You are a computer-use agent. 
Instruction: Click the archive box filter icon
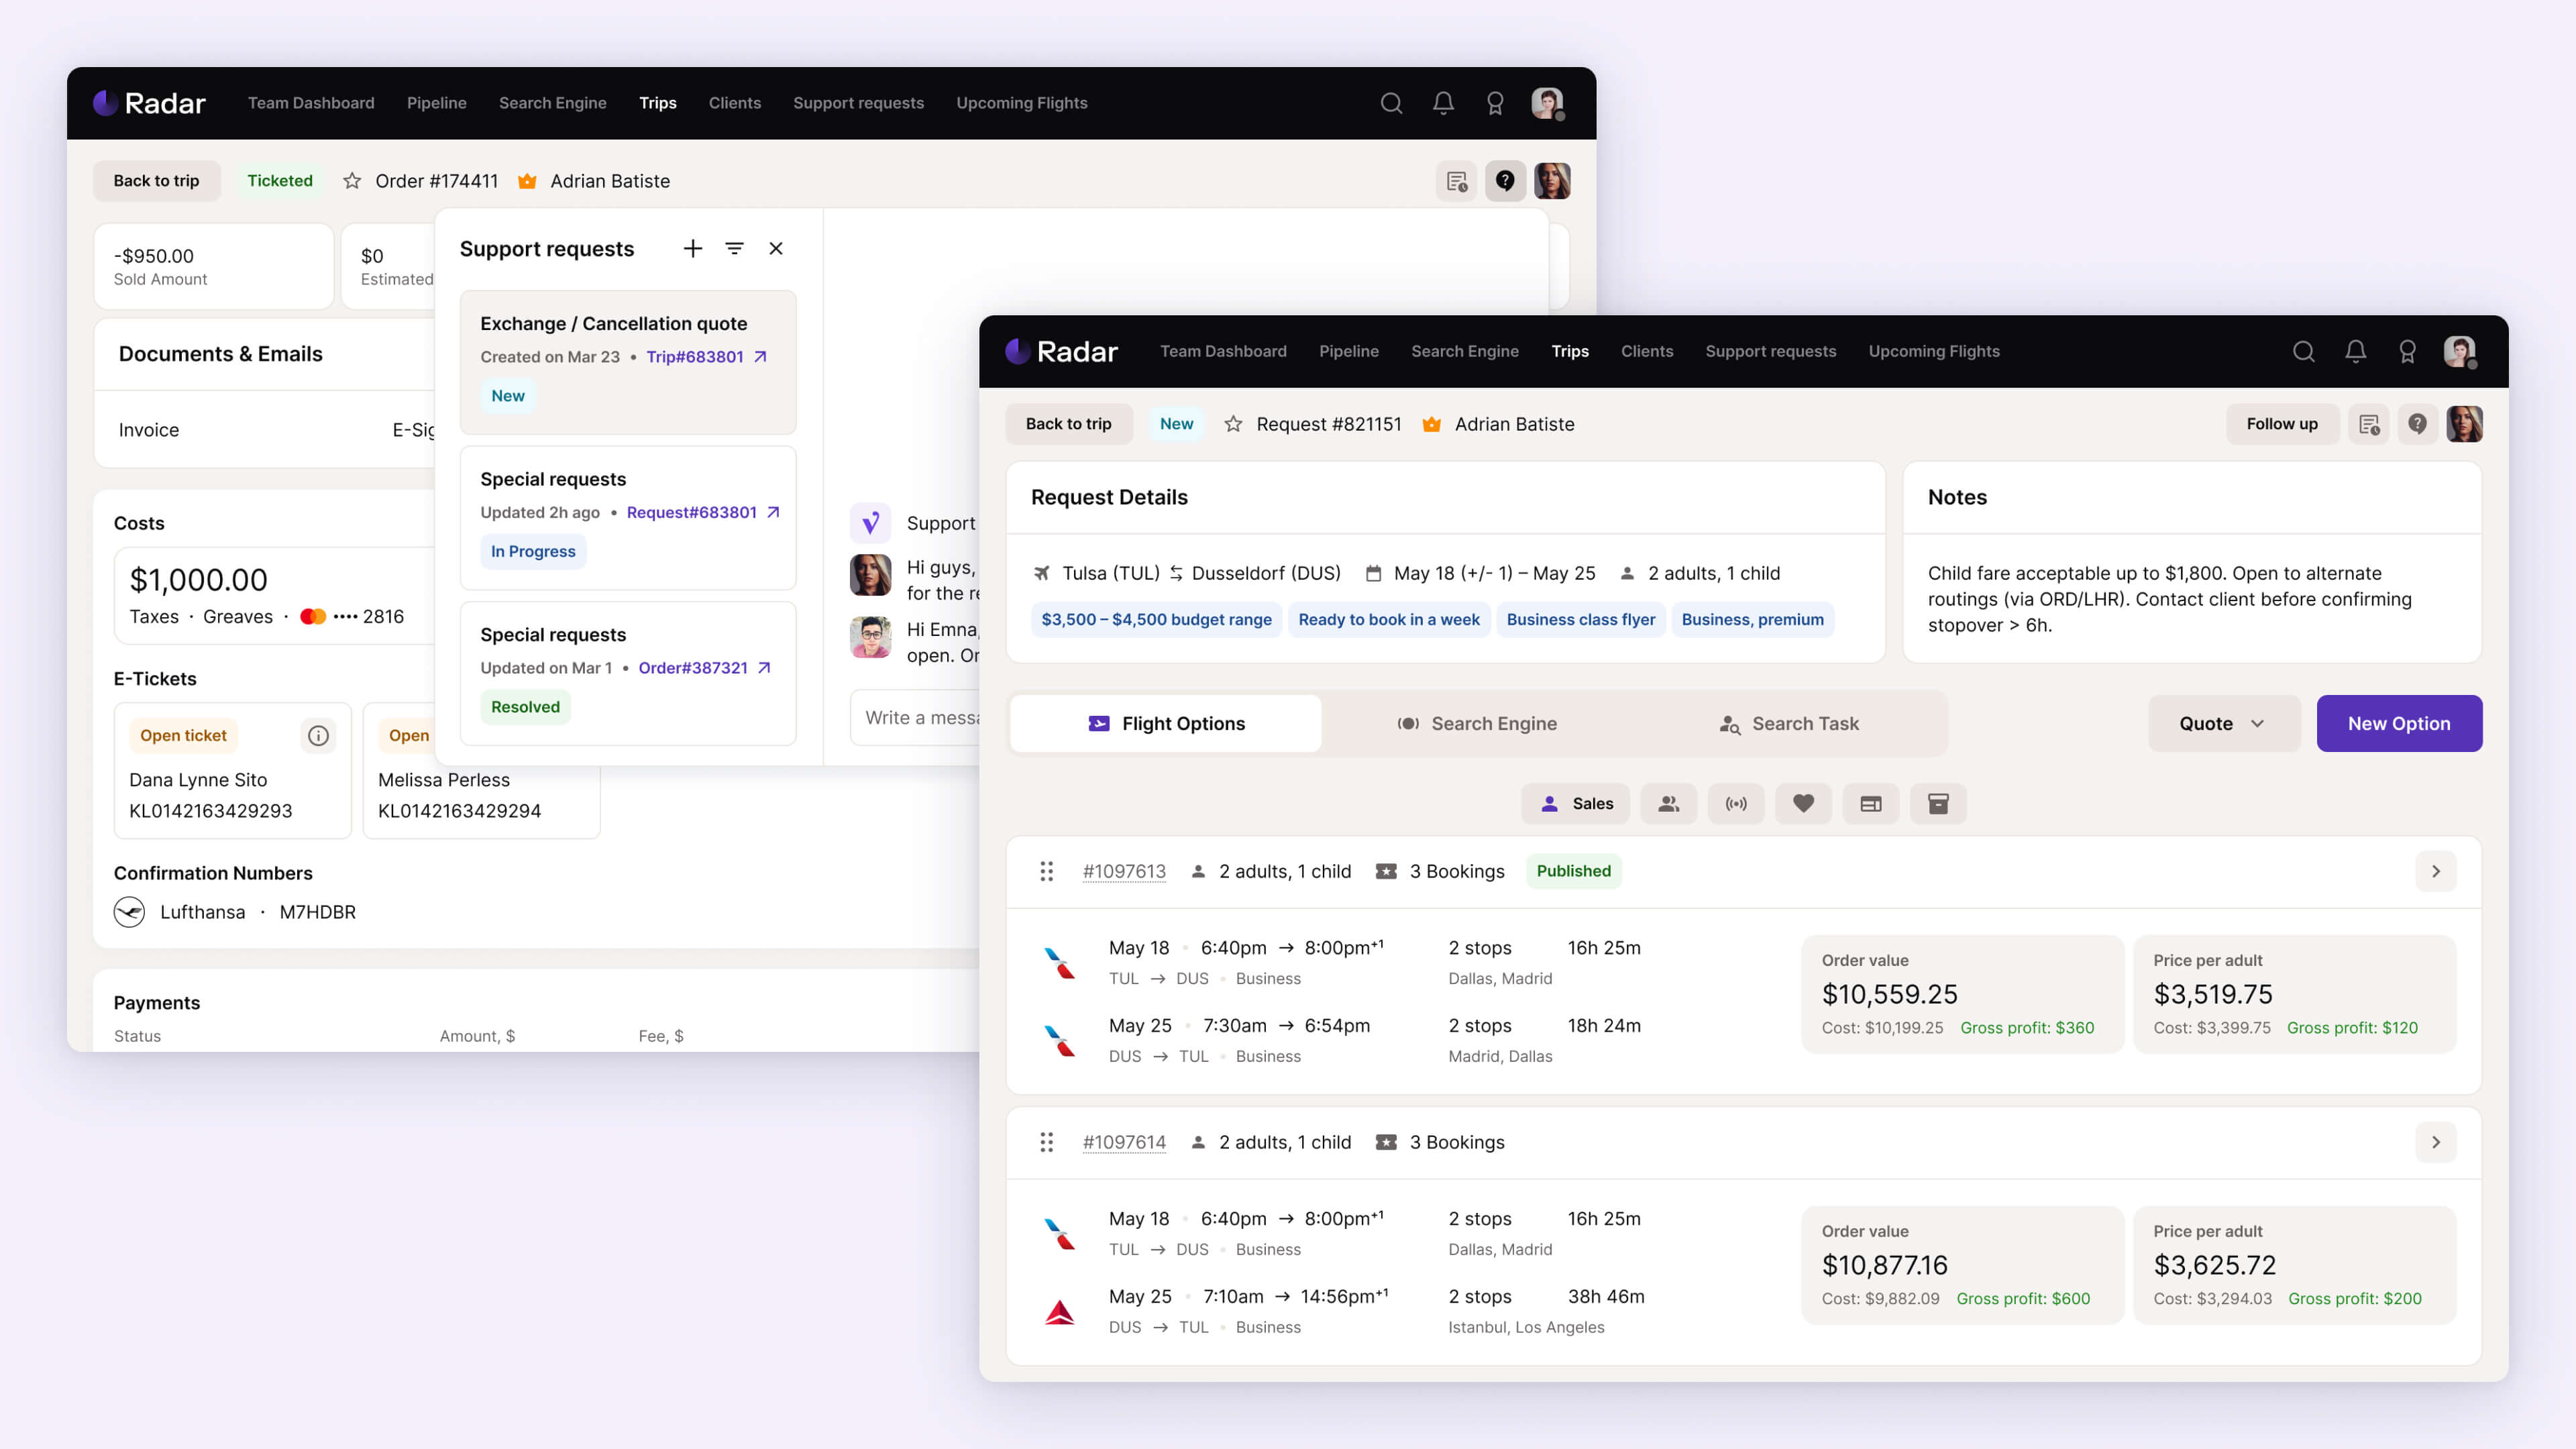[x=1937, y=803]
